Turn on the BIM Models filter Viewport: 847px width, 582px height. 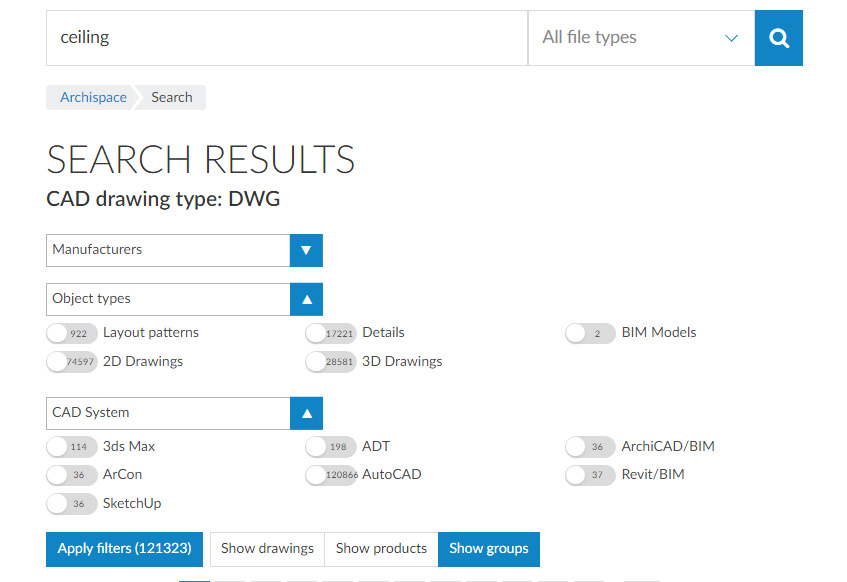point(590,333)
